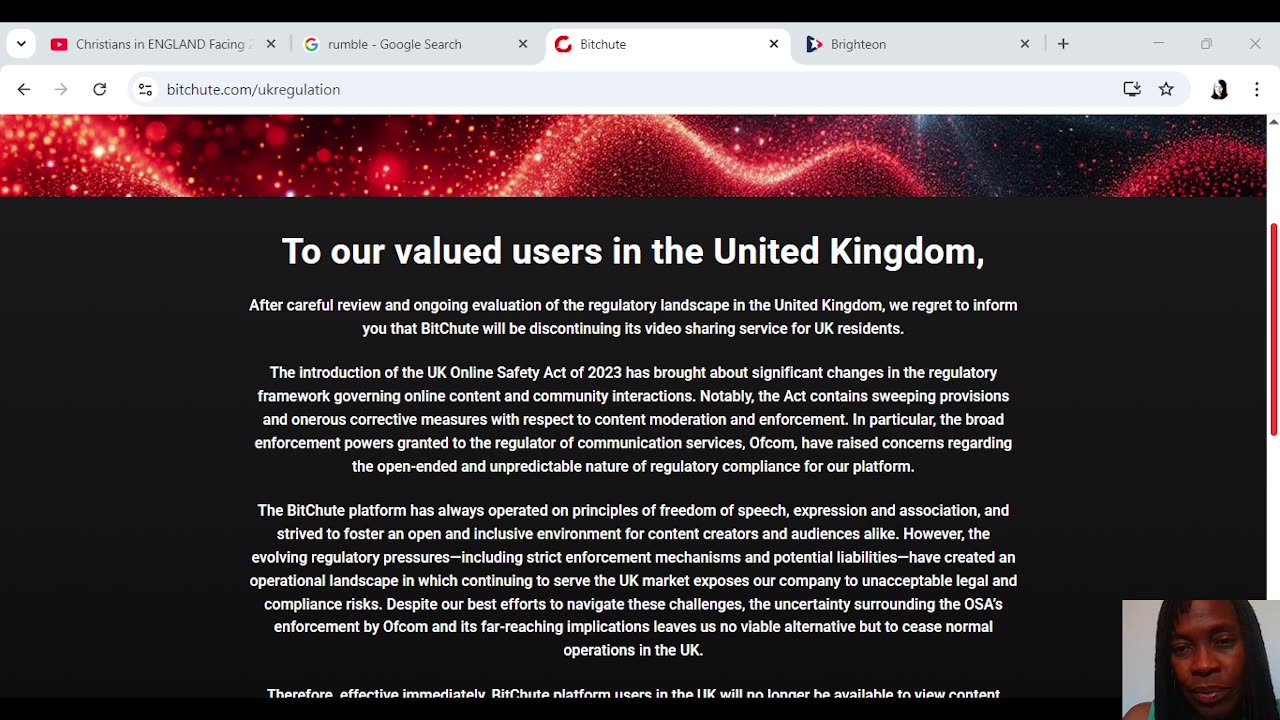Reload the Bitchute page
1280x720 pixels.
[x=99, y=89]
